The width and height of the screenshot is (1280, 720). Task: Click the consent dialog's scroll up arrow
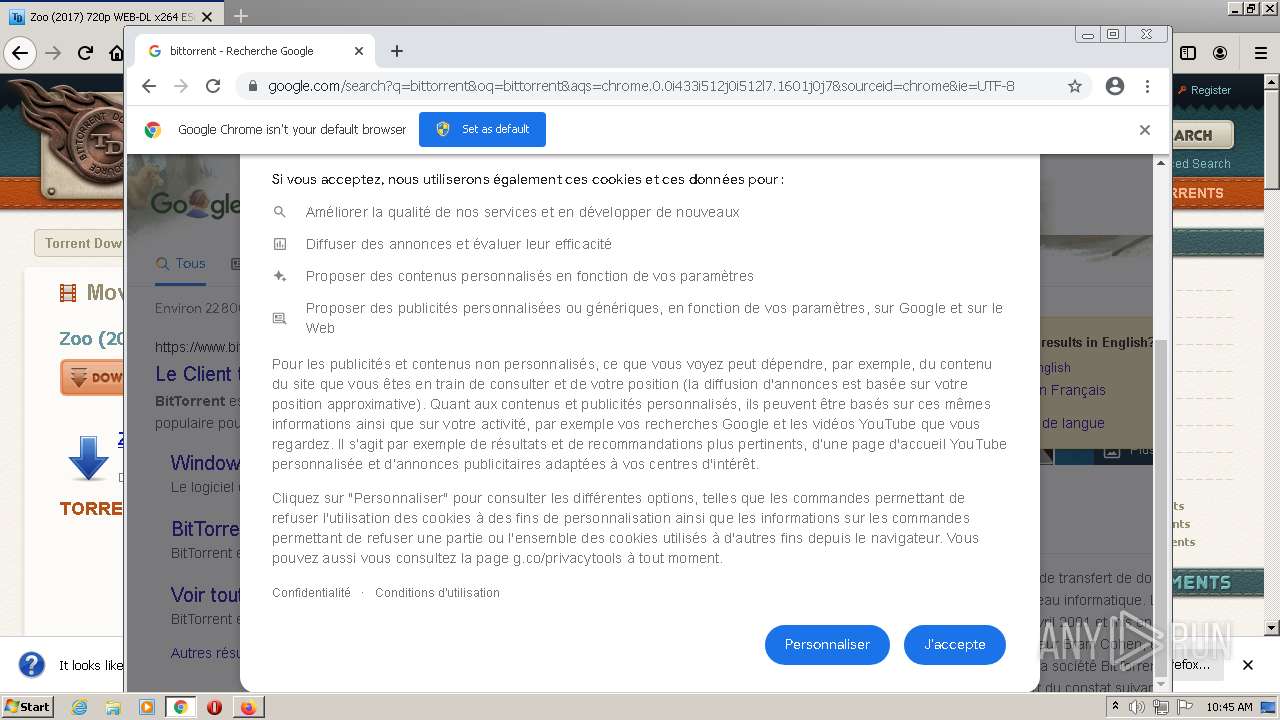pyautogui.click(x=1161, y=163)
